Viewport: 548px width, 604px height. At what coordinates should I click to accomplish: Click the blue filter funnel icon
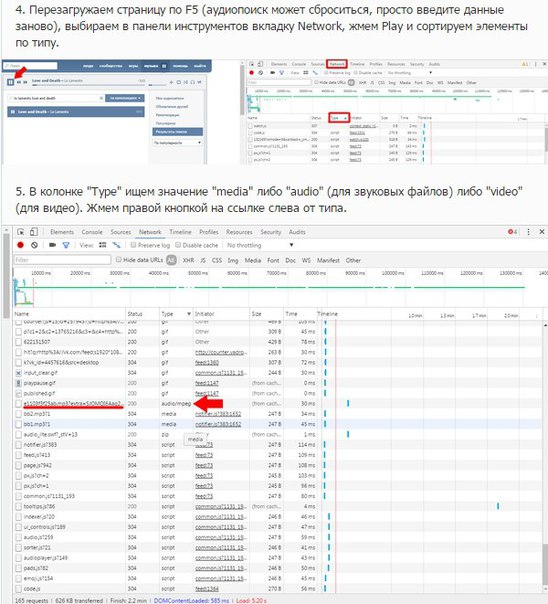(66, 245)
